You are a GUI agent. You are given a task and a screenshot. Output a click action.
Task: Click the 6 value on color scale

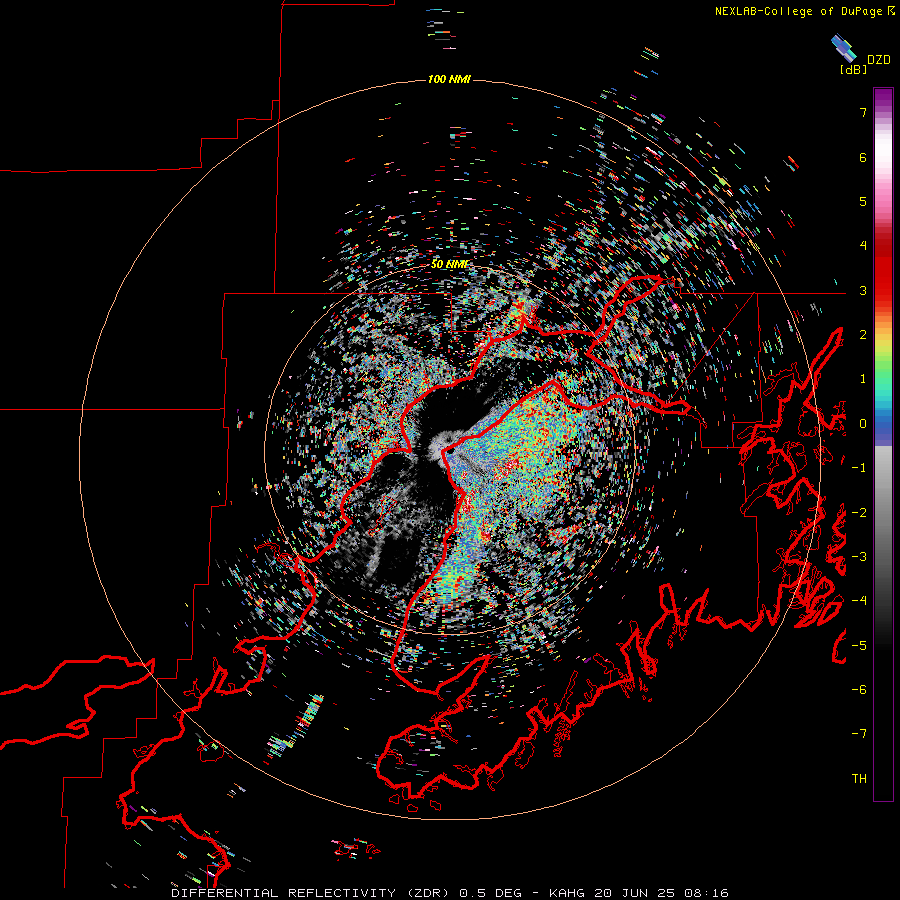[x=863, y=157]
